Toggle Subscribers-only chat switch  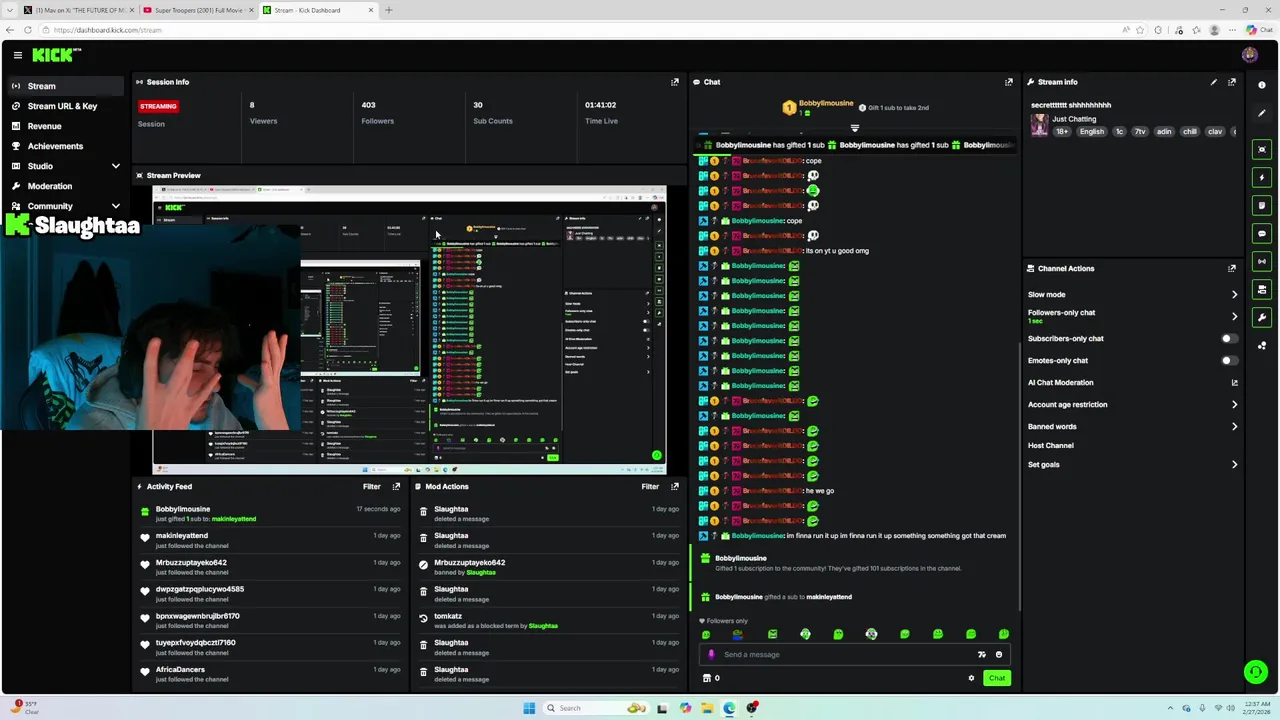click(x=1229, y=338)
